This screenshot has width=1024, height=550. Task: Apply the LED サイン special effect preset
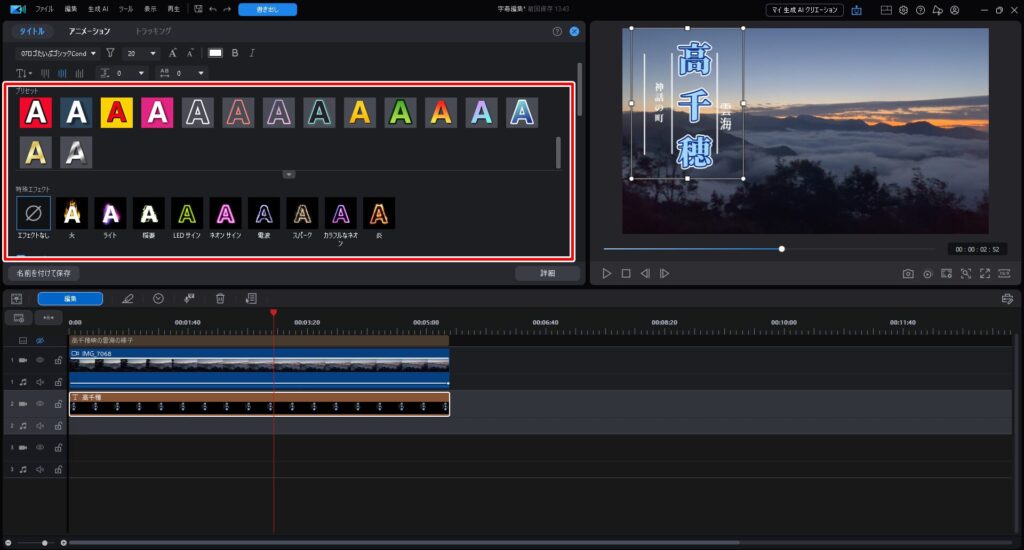(x=187, y=213)
